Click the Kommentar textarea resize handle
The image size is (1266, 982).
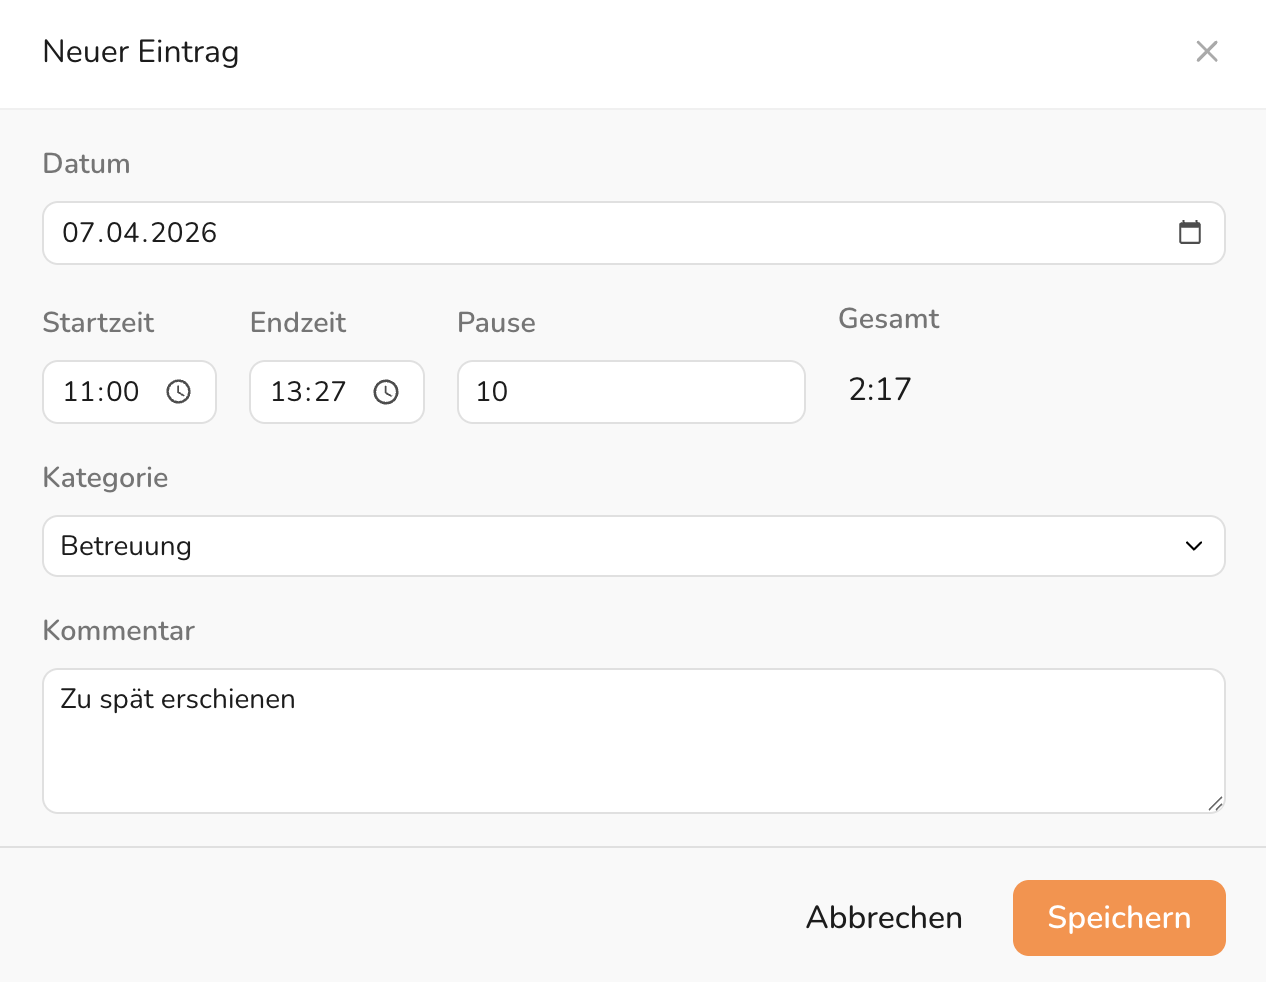1215,803
